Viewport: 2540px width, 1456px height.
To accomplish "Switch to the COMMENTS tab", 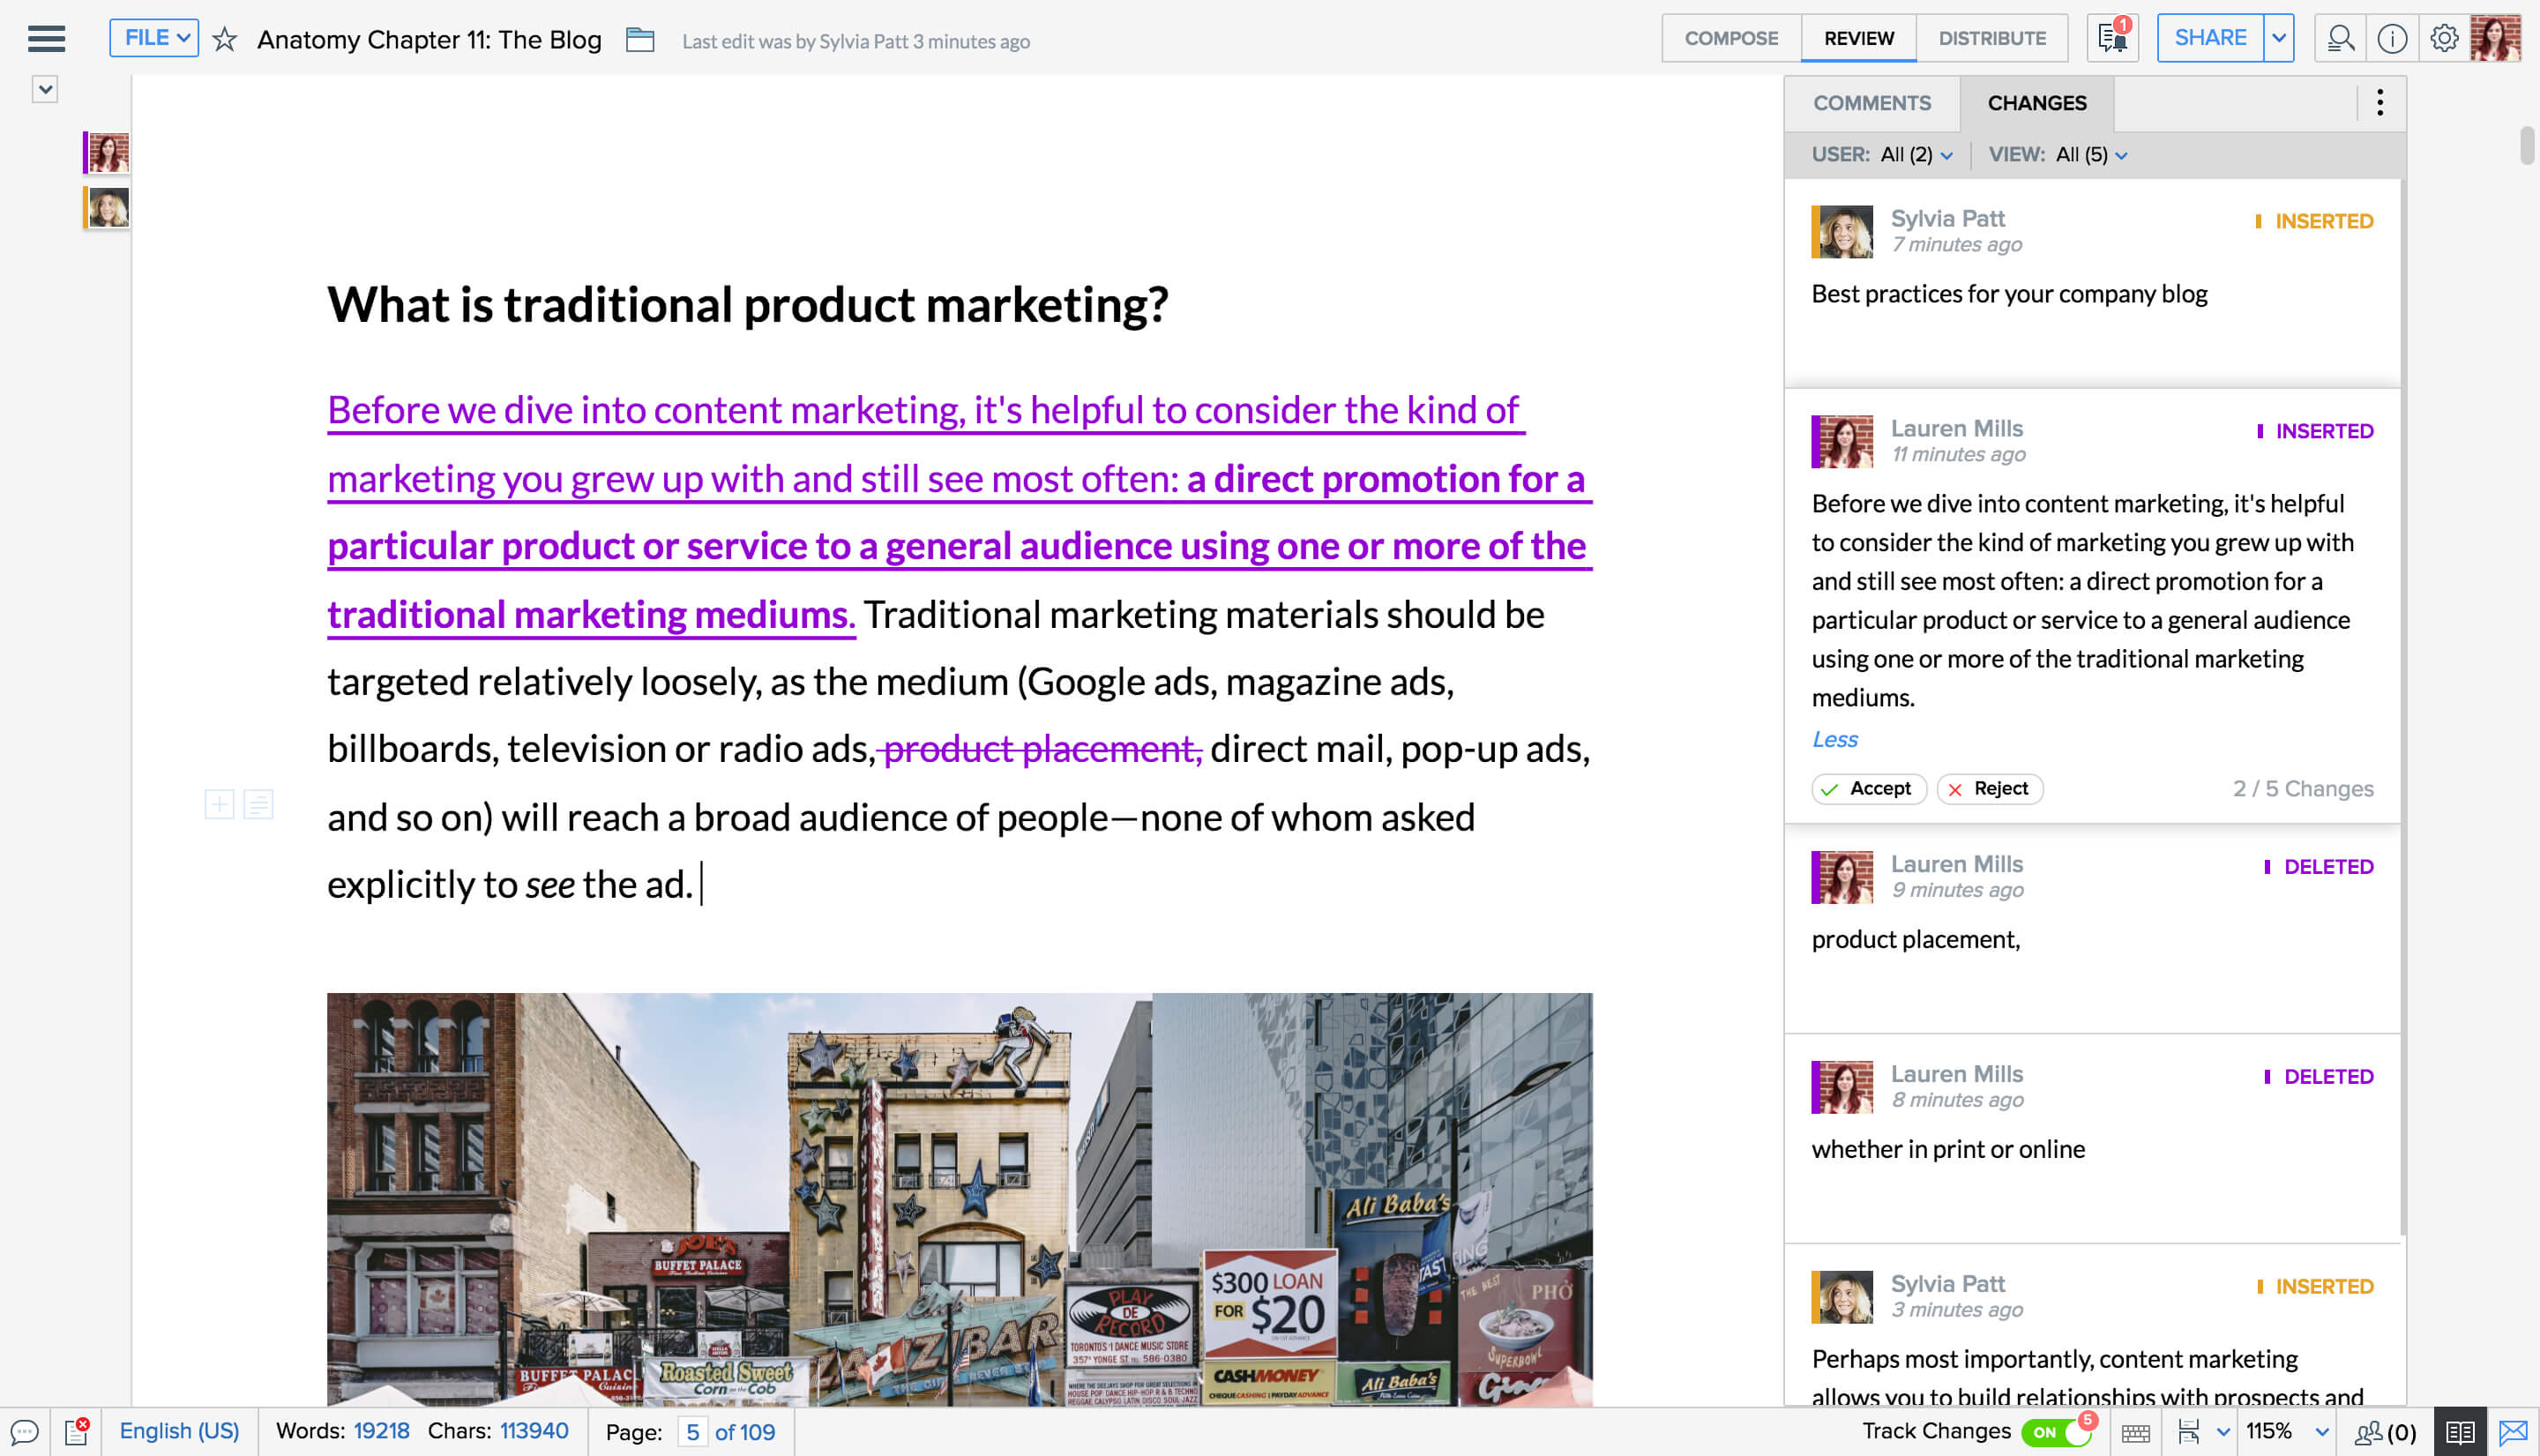I will [x=1872, y=103].
